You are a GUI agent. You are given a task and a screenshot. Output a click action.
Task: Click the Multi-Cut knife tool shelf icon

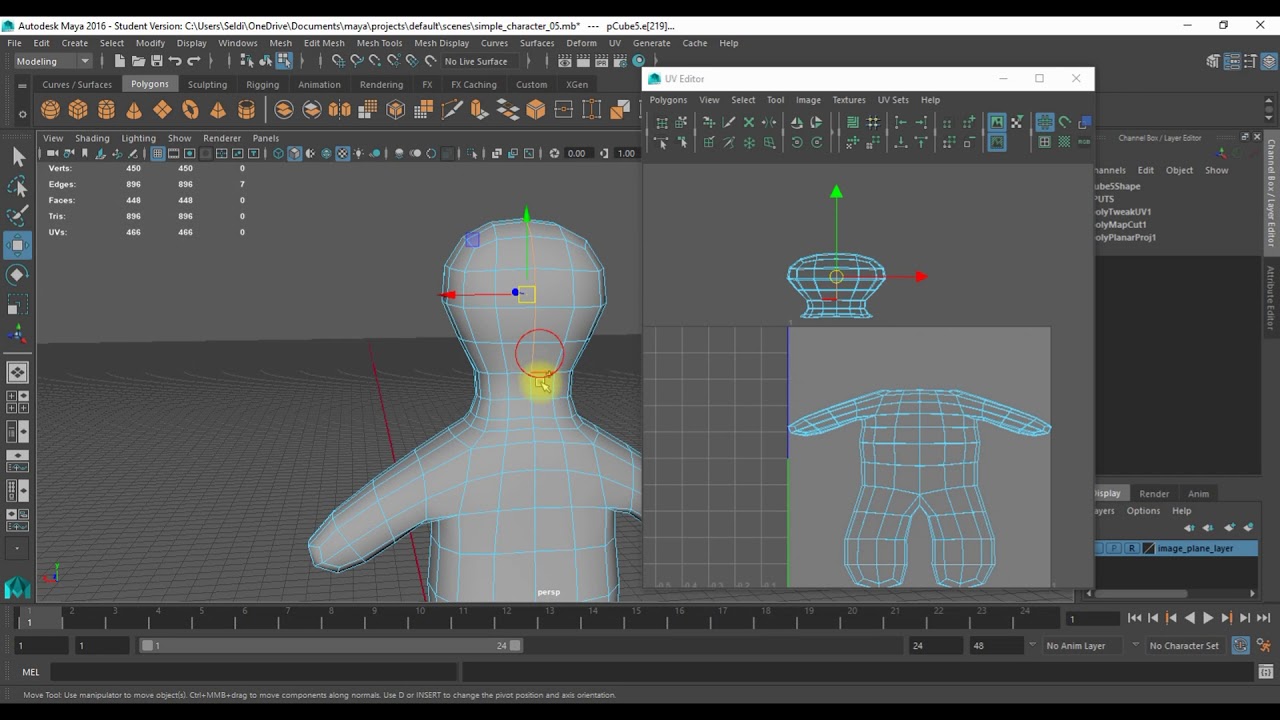tap(452, 110)
